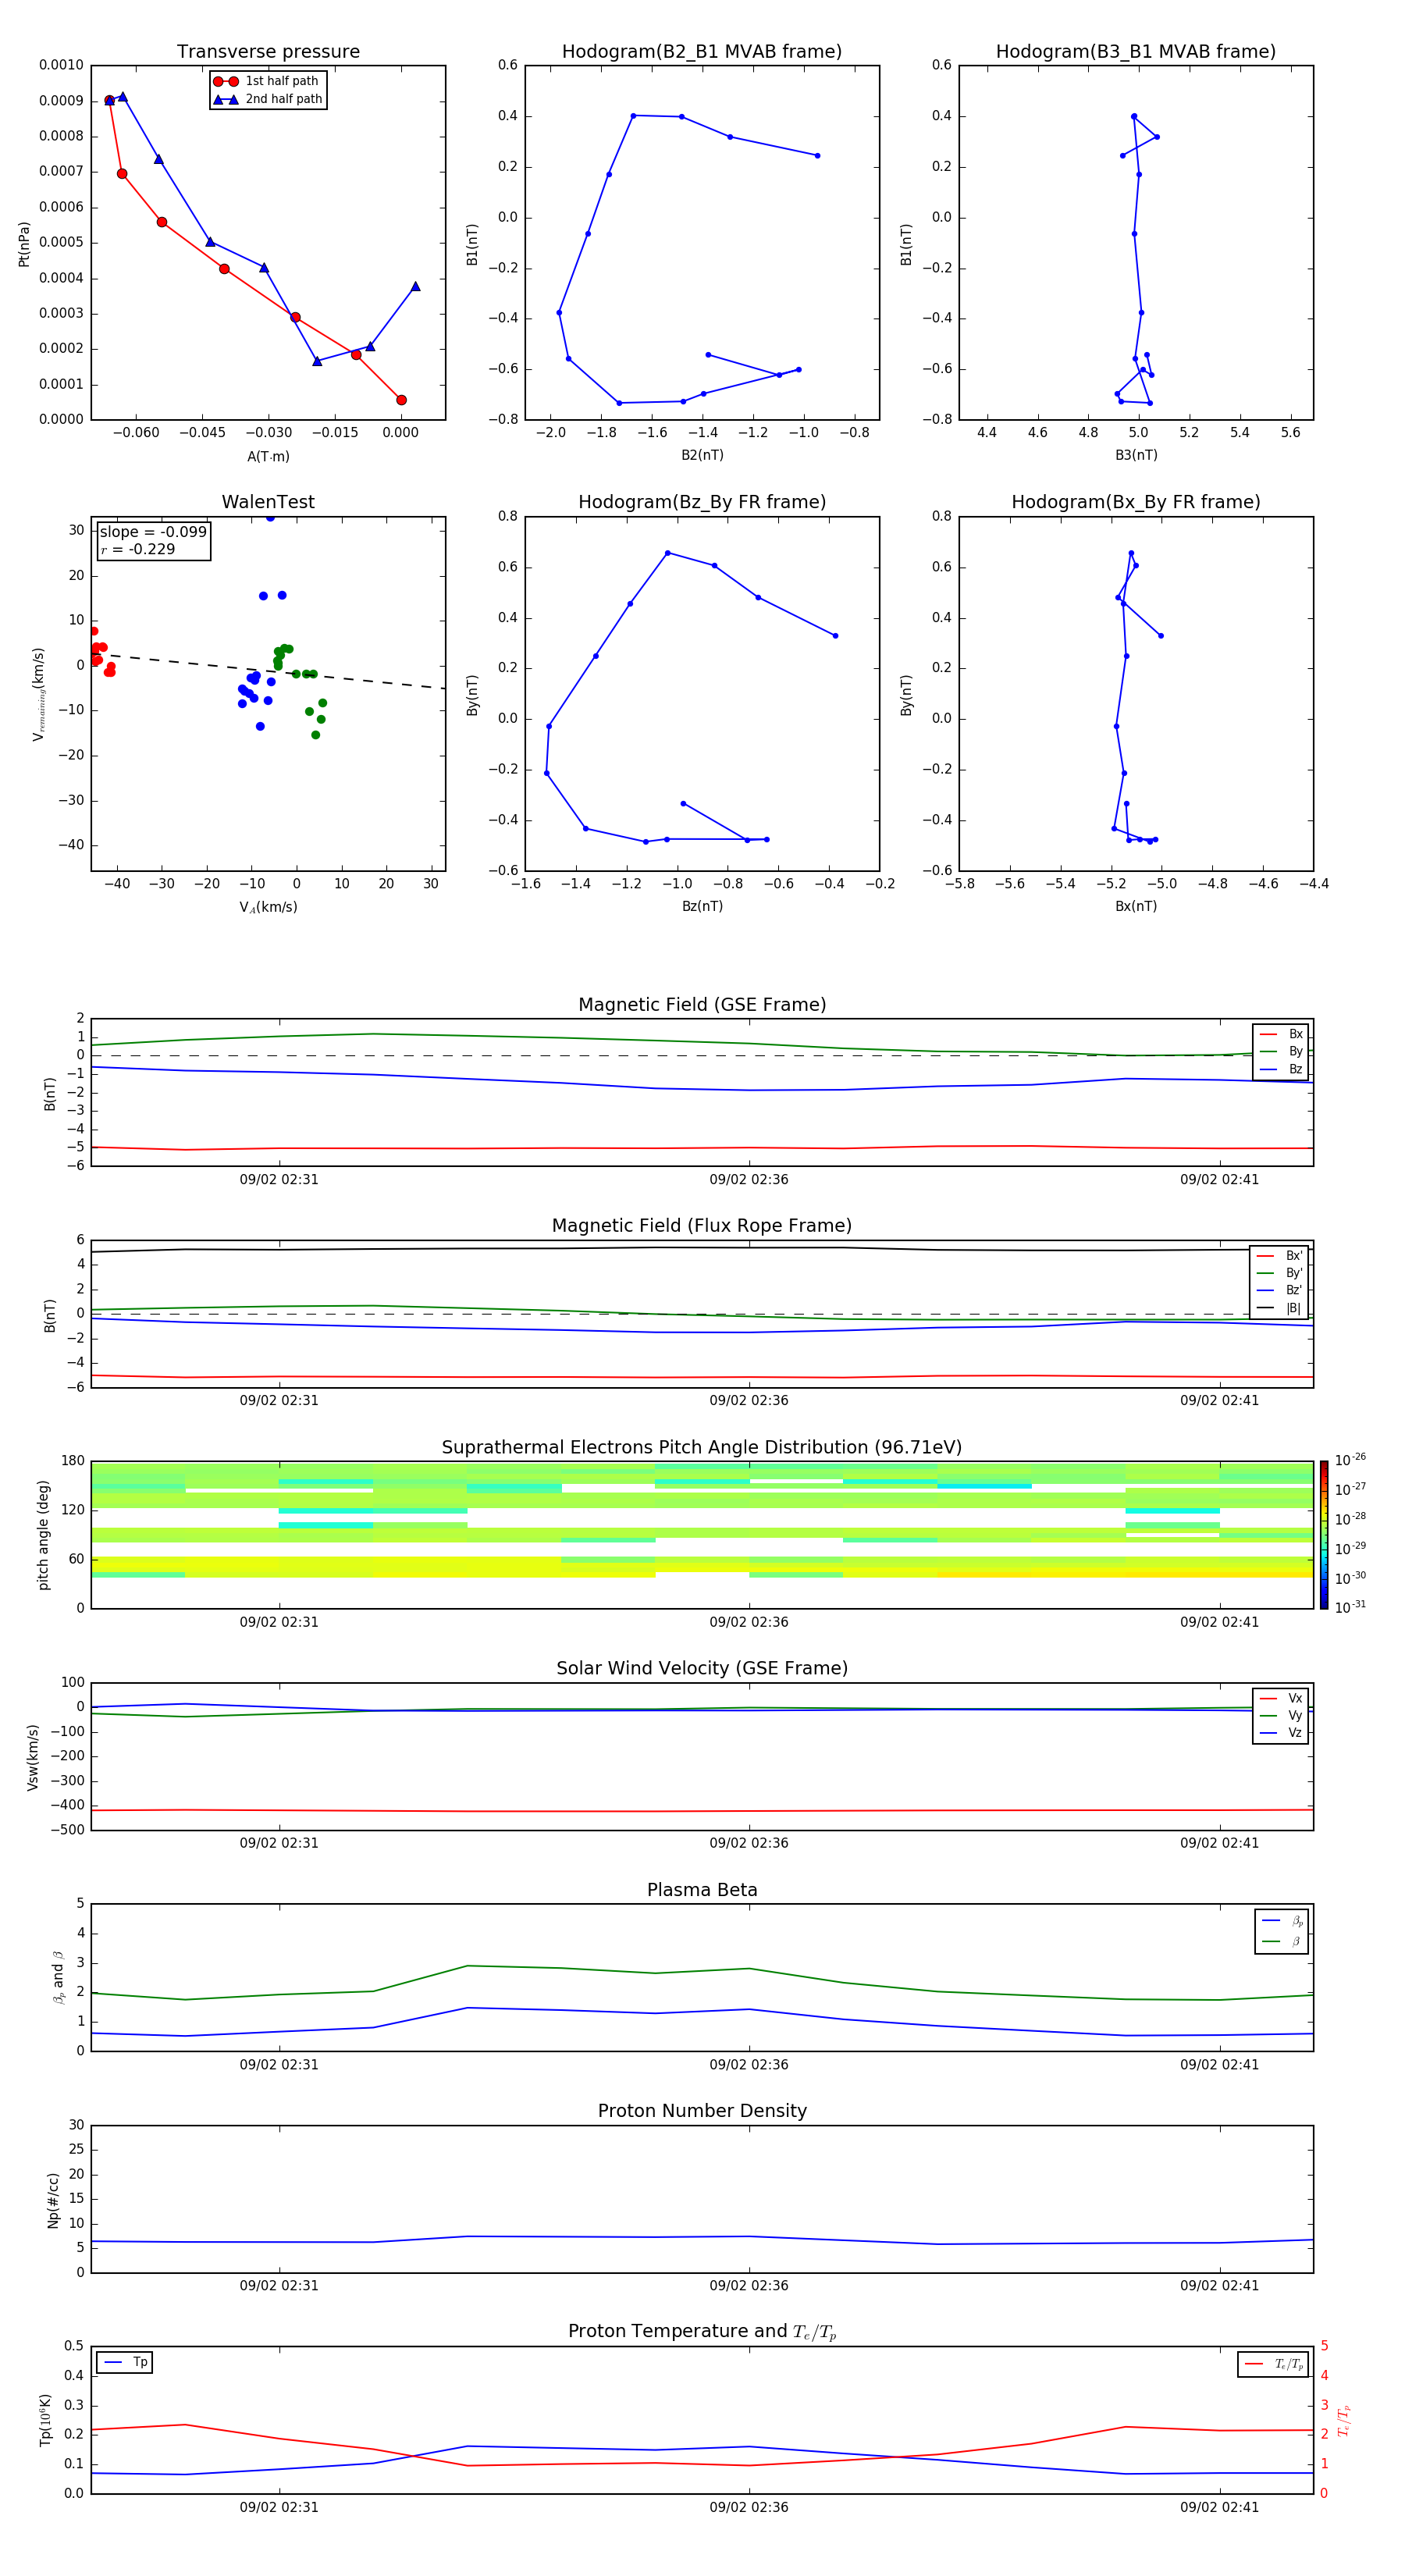Image resolution: width=1405 pixels, height=2576 pixels.
Task: Click 'Hodogram(B2_B1 MVAB frame)' title
Action: click(702, 51)
